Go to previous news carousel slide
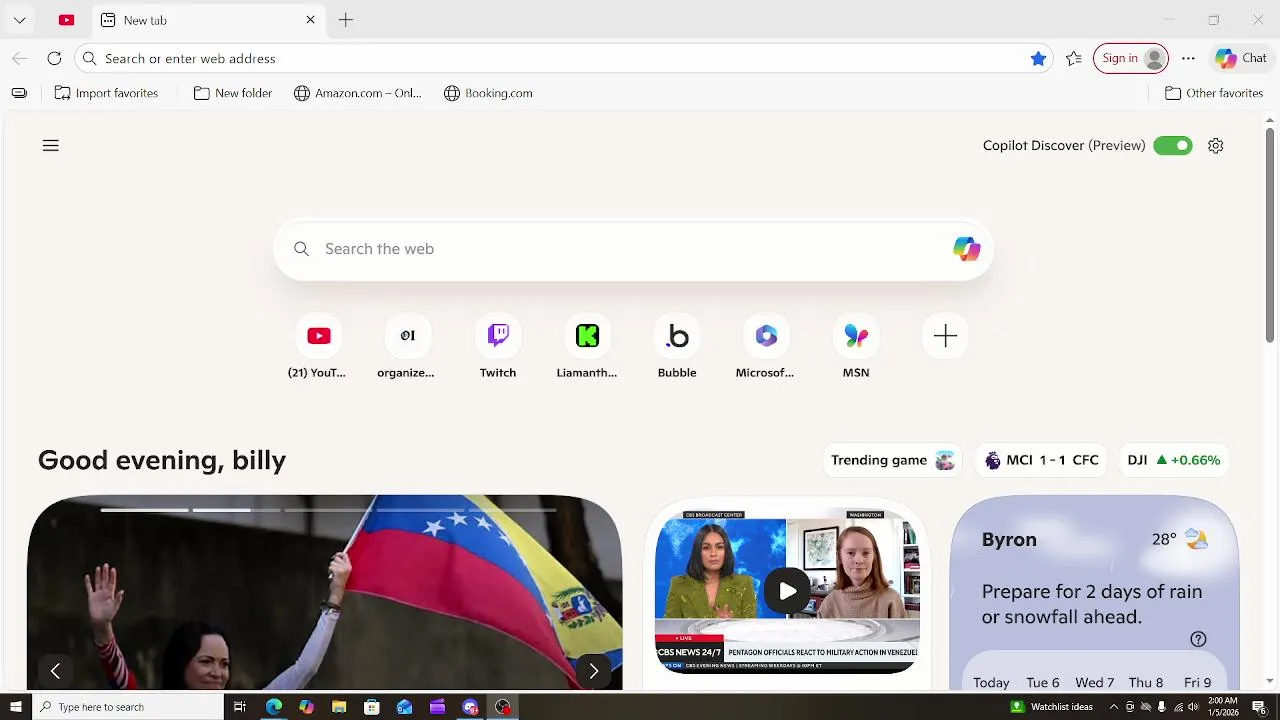The image size is (1280, 720). [56, 671]
